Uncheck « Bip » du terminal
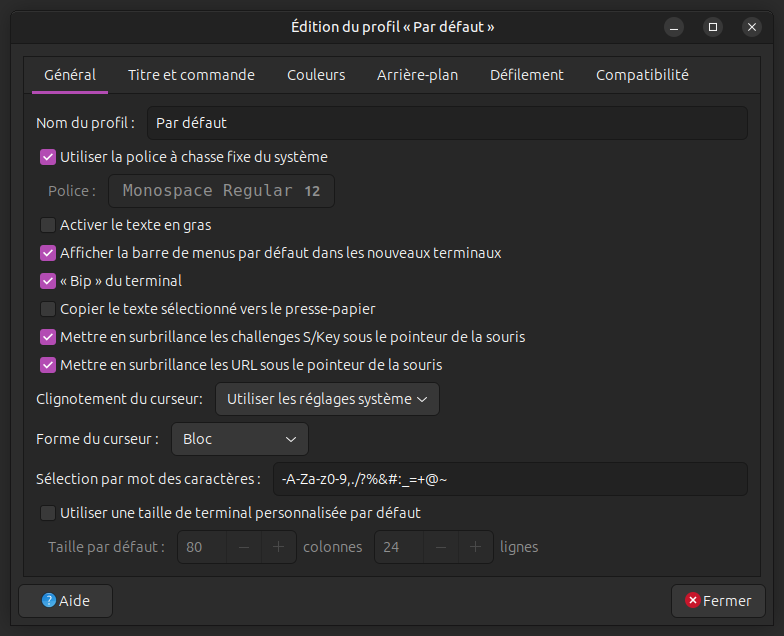 (48, 281)
